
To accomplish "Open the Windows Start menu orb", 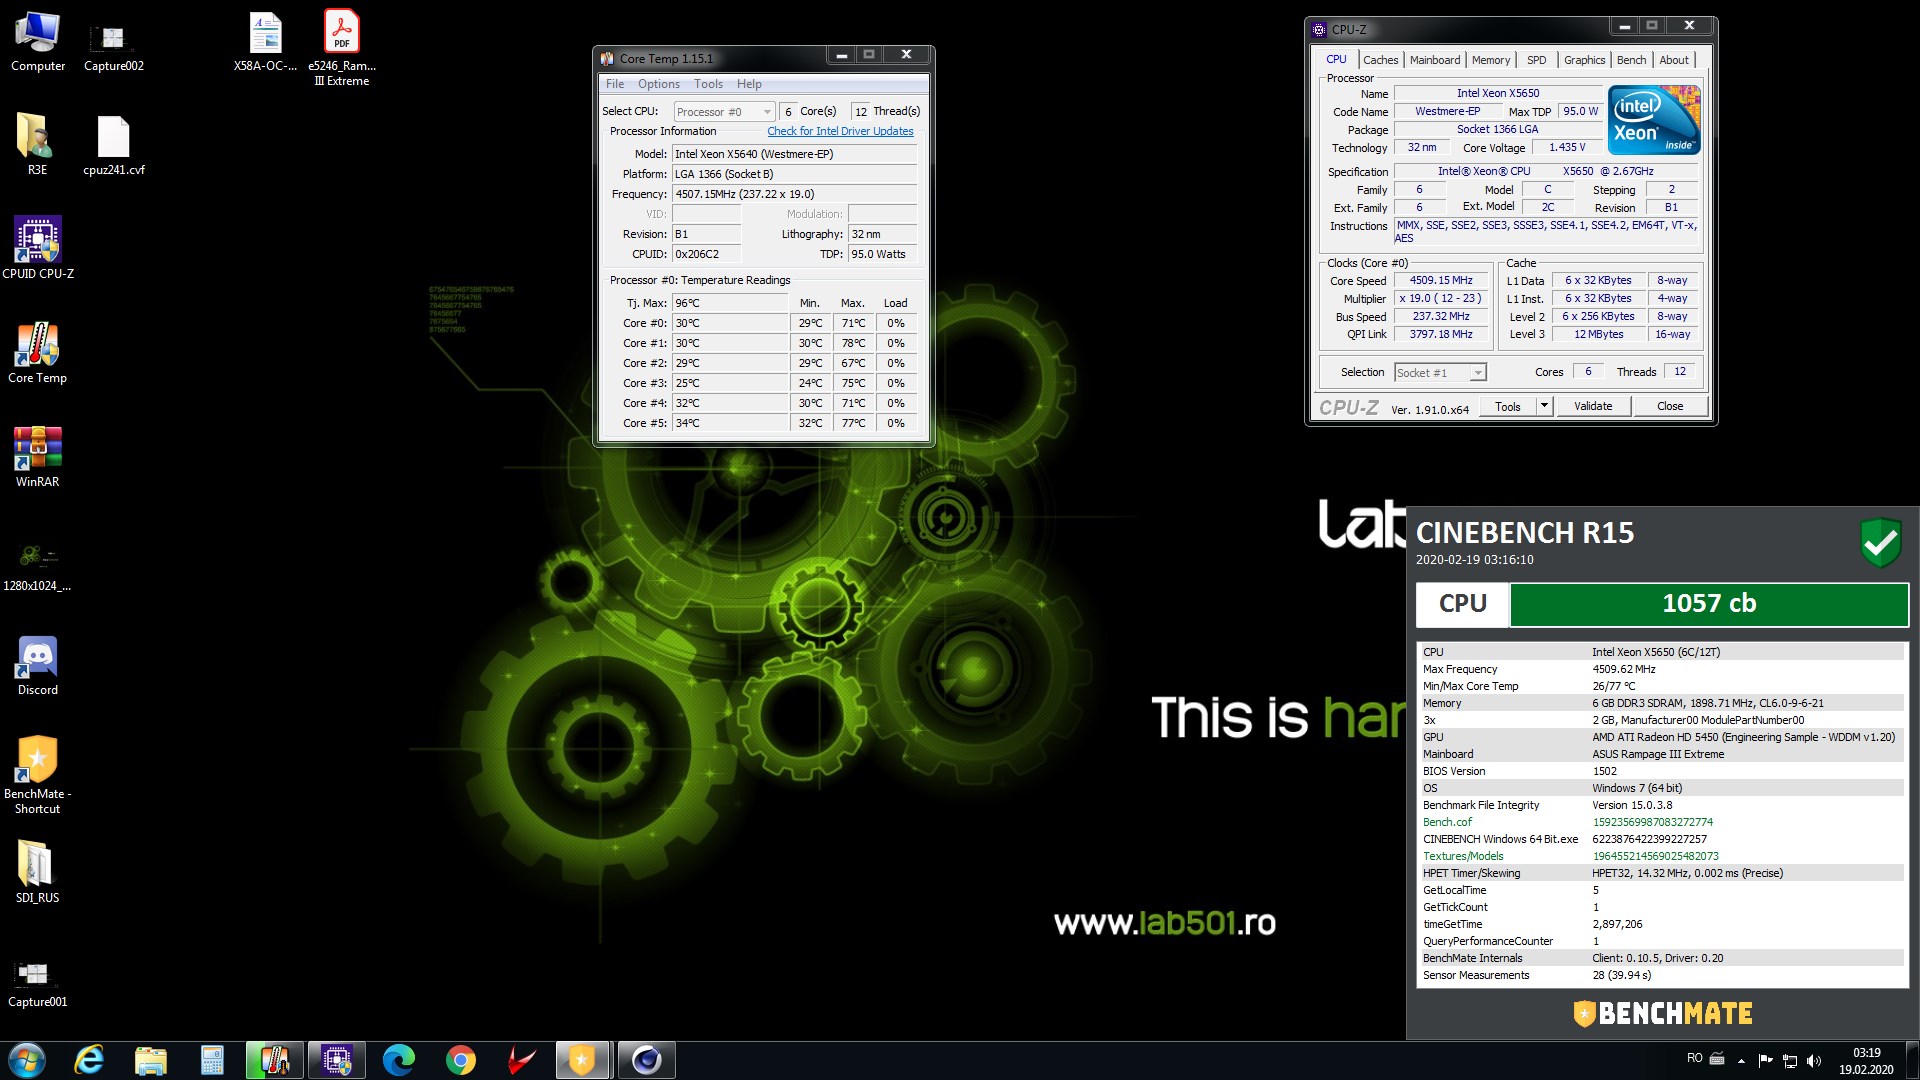I will click(x=27, y=1060).
